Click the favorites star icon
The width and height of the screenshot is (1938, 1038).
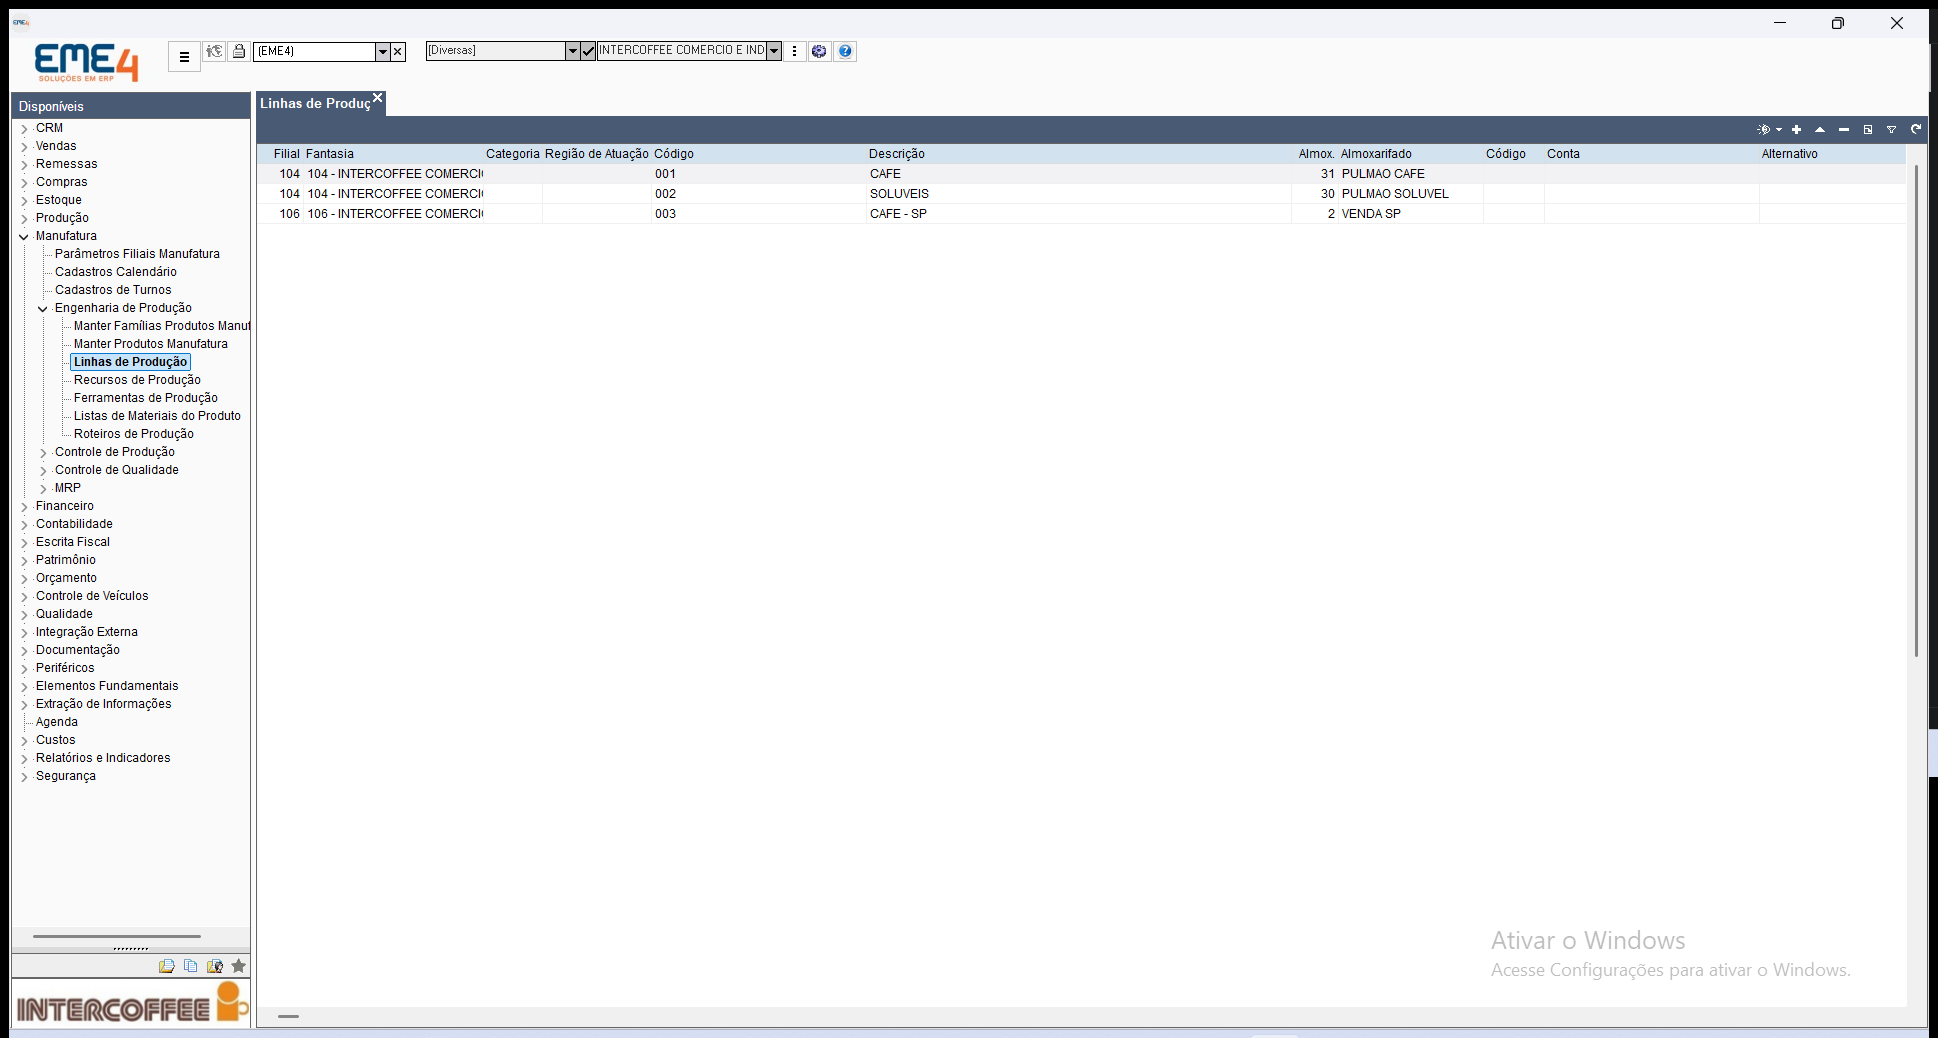click(238, 966)
